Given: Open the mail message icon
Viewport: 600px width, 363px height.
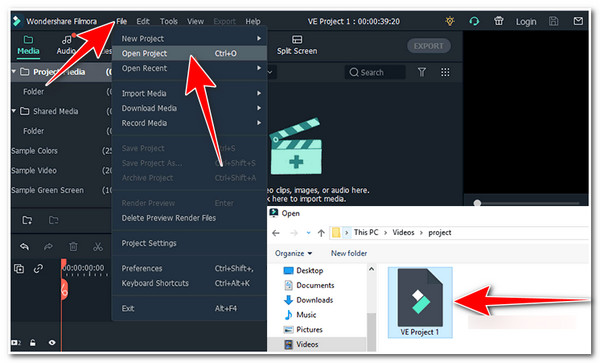Looking at the screenshot, I should click(578, 21).
